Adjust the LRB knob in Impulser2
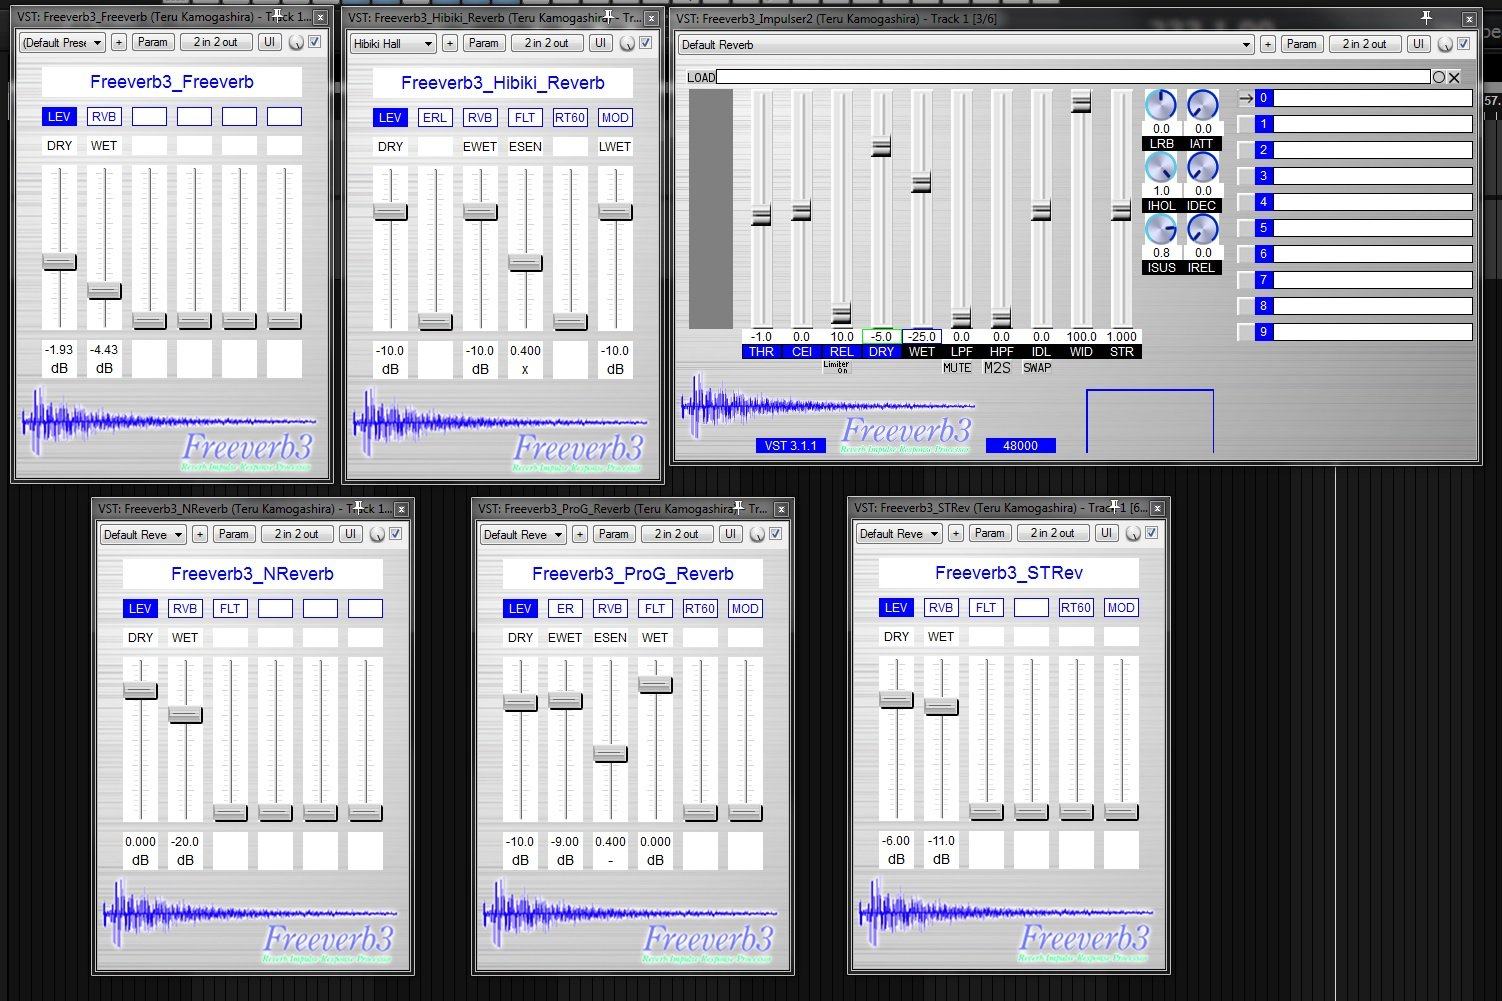The image size is (1502, 1001). pyautogui.click(x=1160, y=104)
